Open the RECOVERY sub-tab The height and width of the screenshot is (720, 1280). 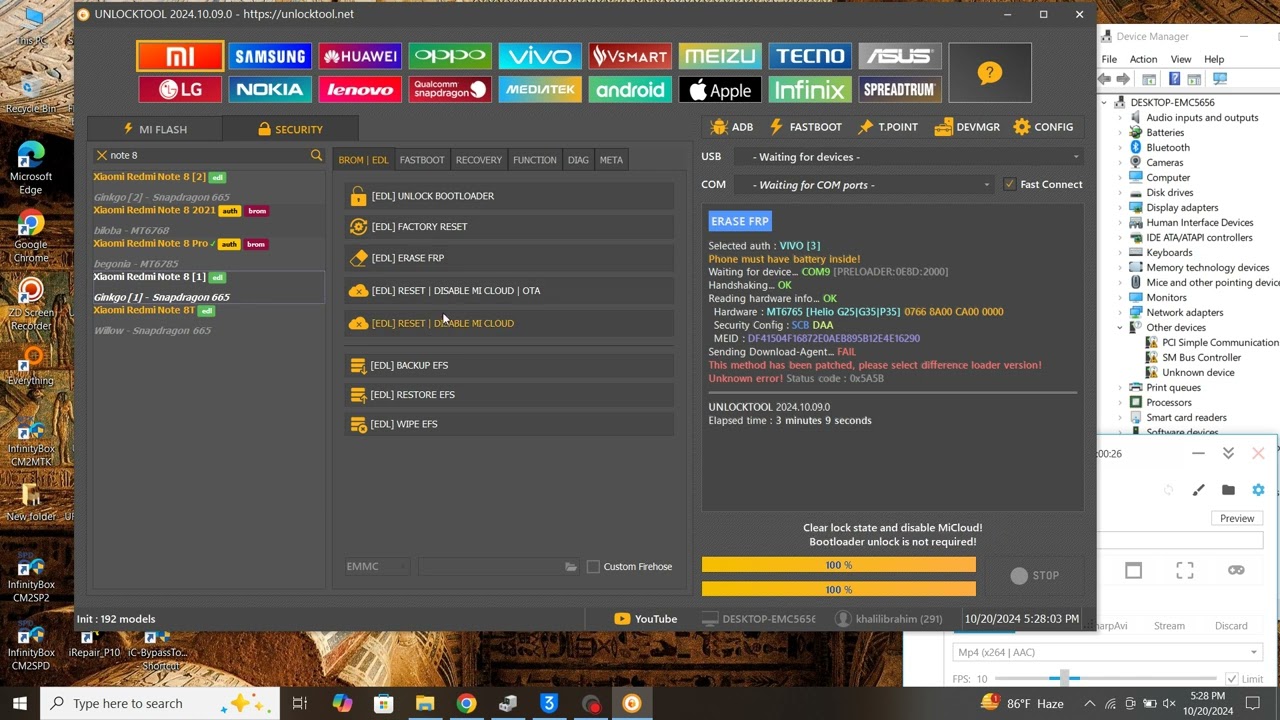tap(479, 160)
